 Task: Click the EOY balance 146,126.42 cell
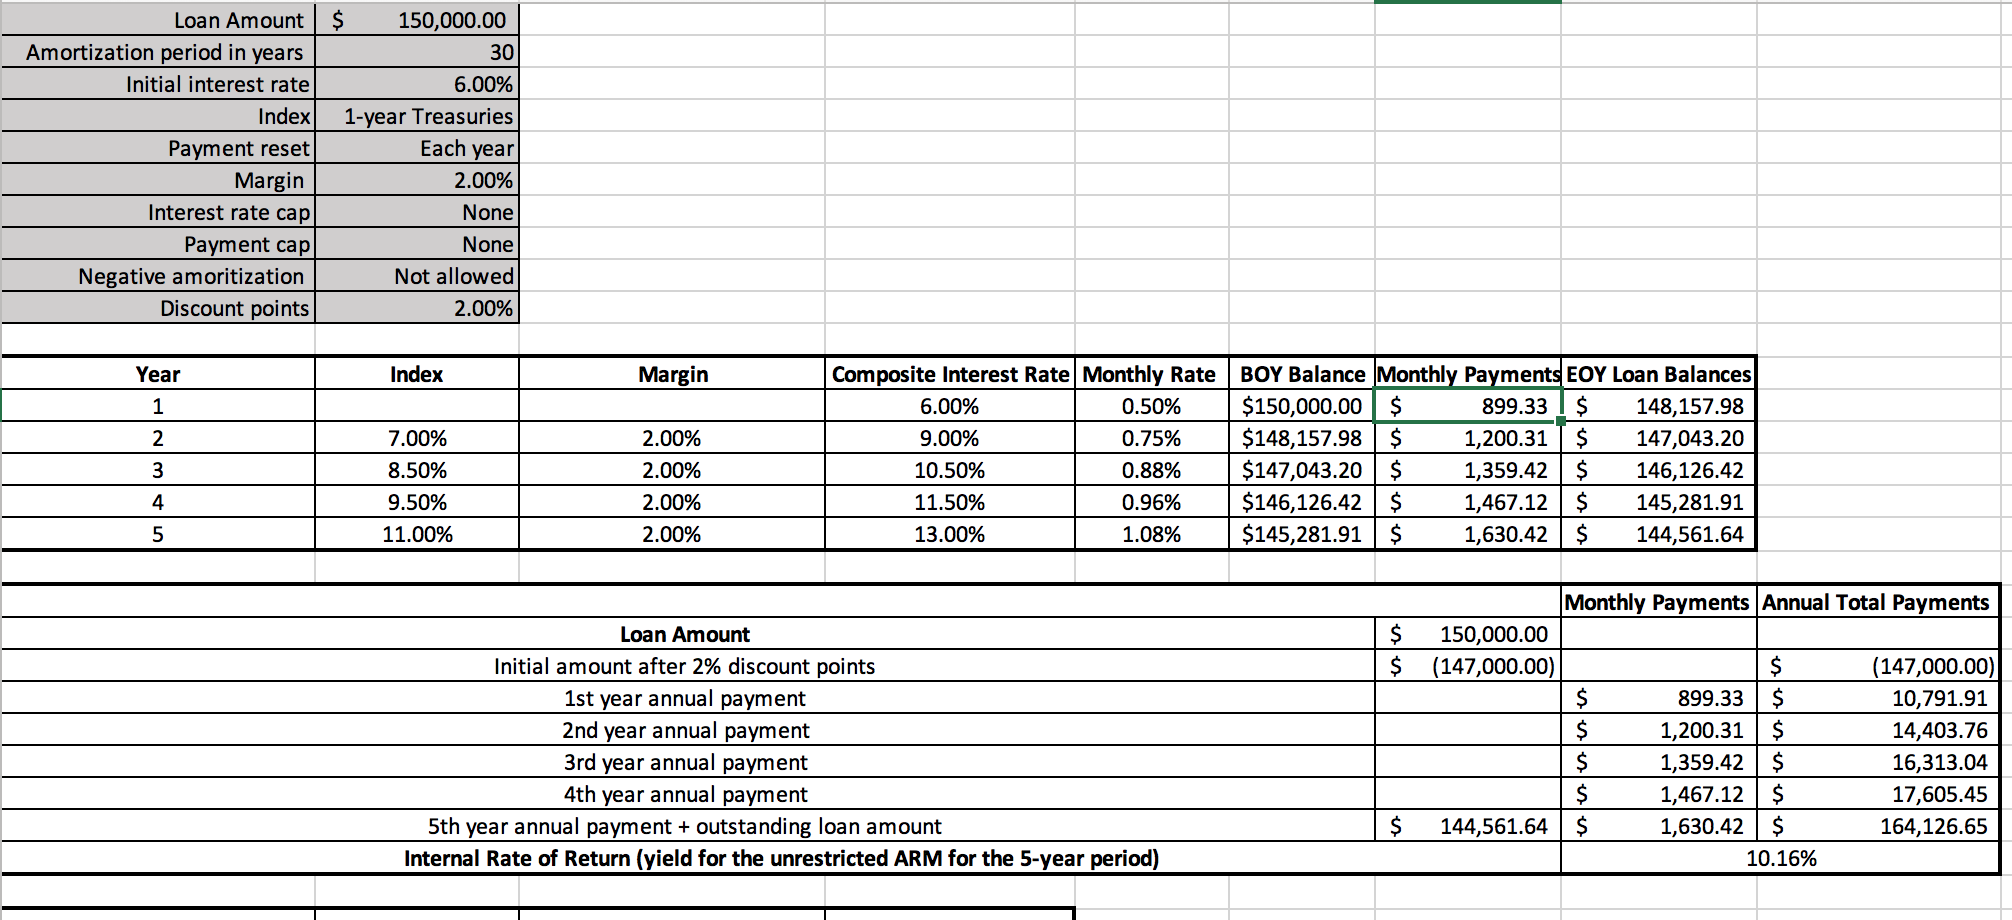coord(1658,470)
